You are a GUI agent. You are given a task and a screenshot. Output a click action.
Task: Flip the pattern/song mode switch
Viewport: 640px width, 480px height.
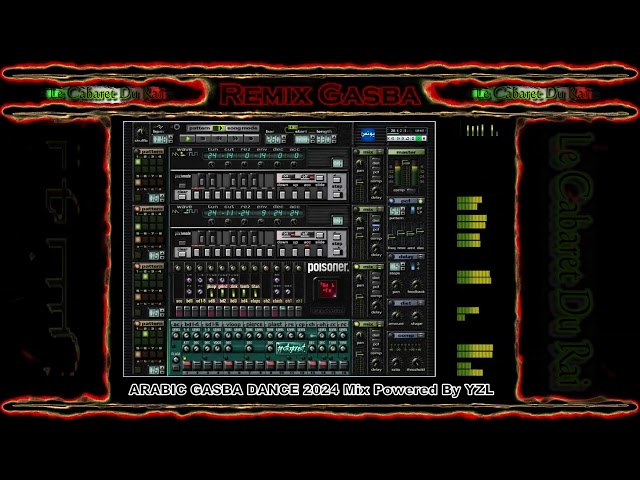point(219,128)
